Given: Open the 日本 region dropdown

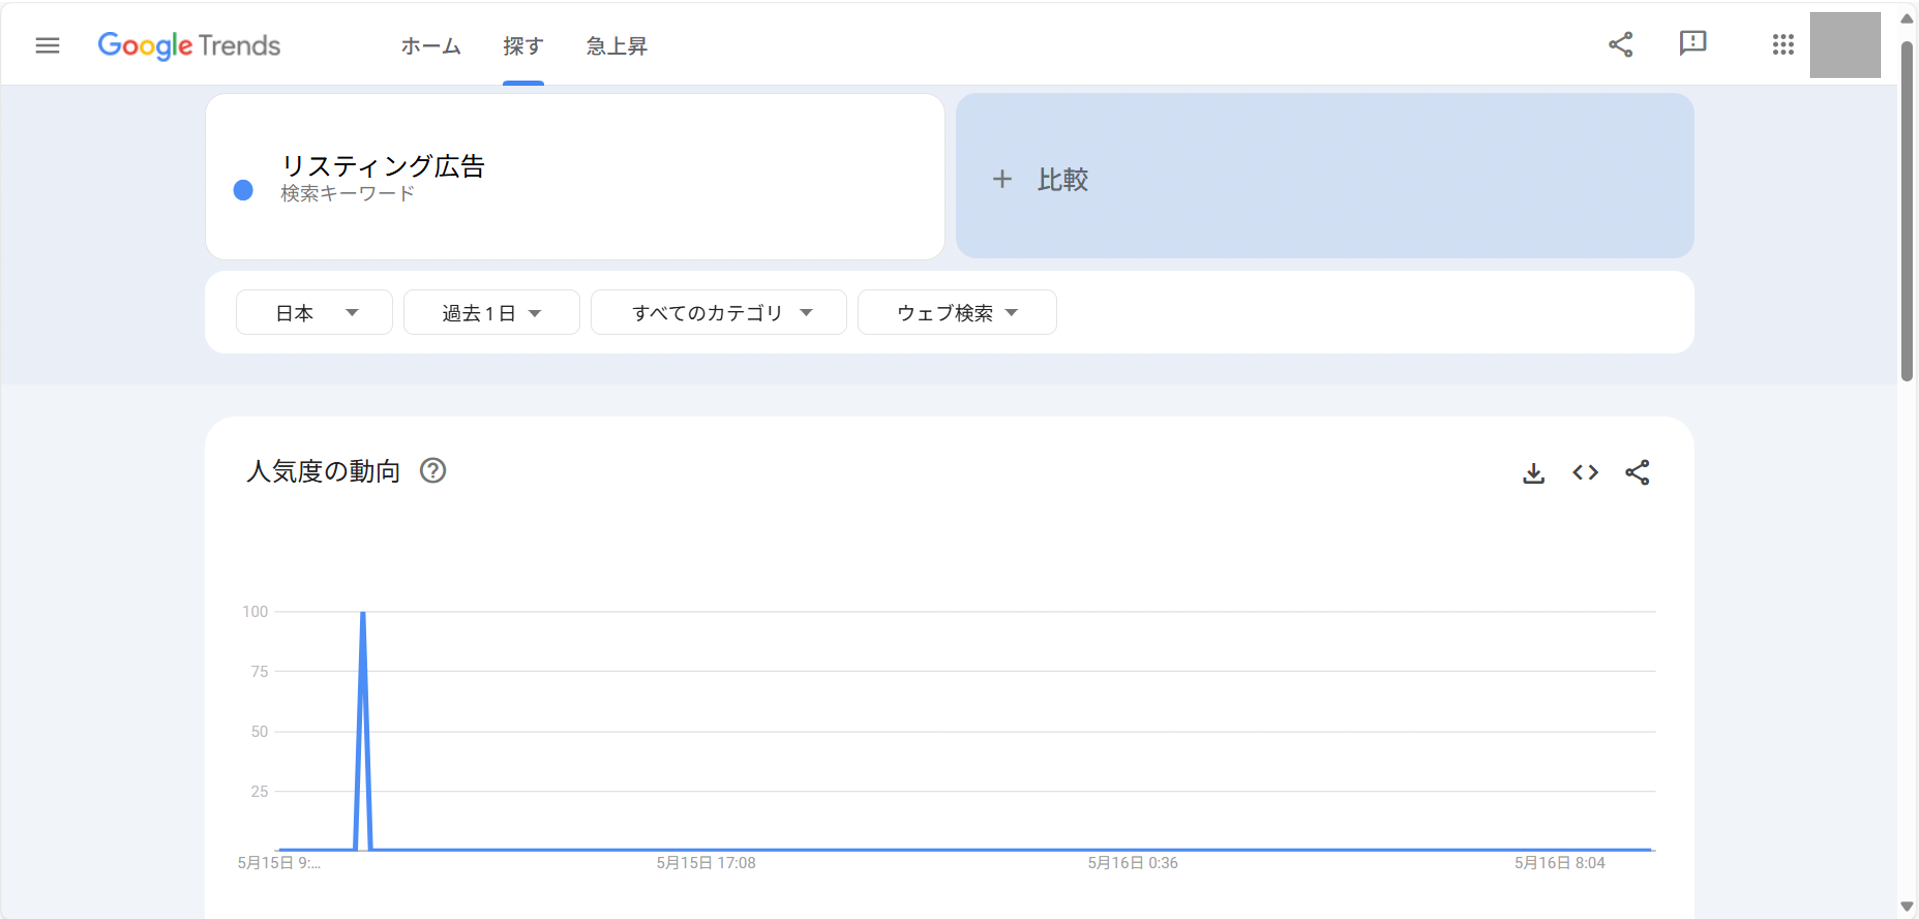Looking at the screenshot, I should (x=314, y=313).
